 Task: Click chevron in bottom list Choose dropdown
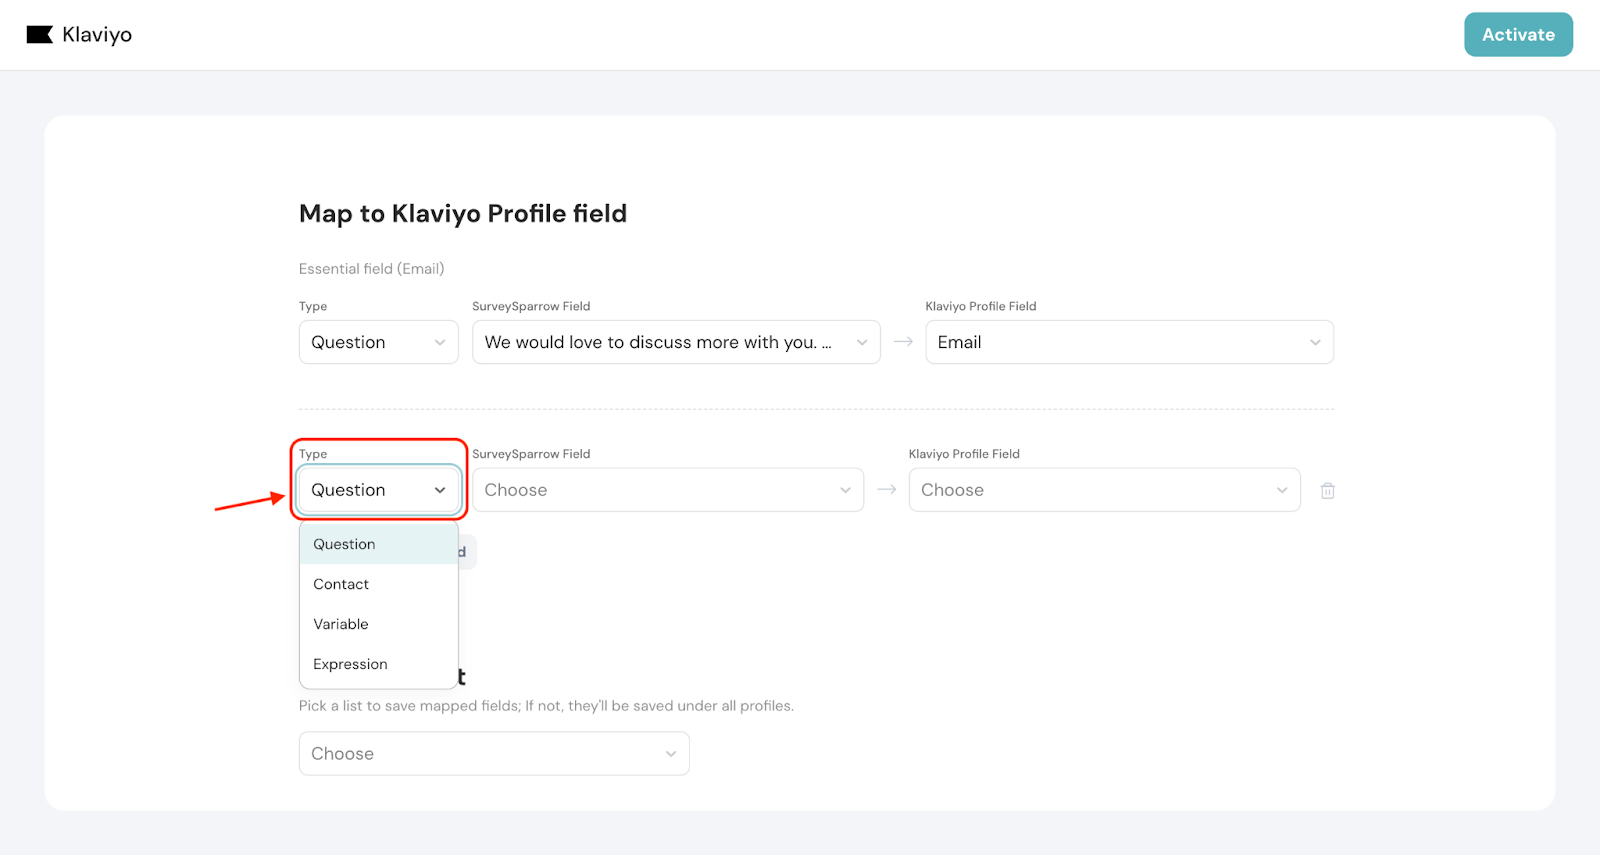tap(671, 754)
